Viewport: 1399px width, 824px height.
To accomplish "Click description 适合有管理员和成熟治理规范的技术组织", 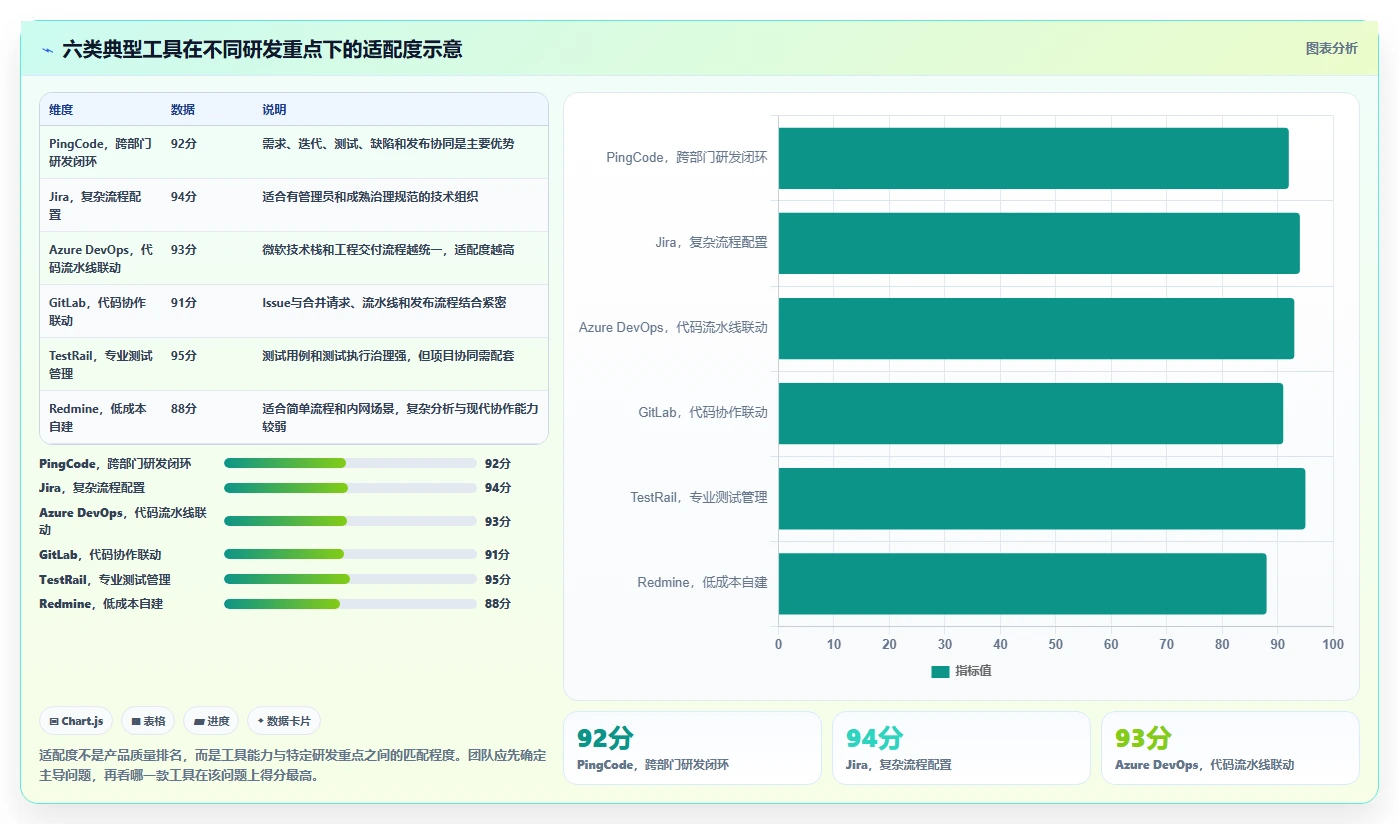I will click(370, 197).
